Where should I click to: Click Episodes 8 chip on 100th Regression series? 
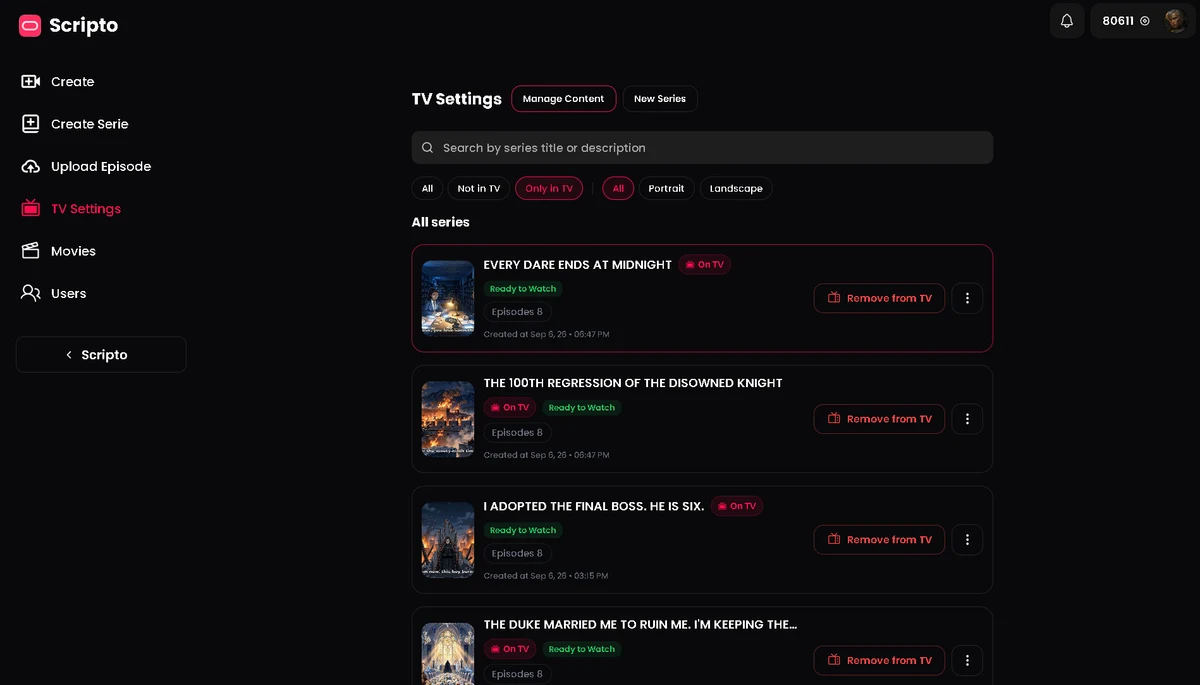pyautogui.click(x=517, y=433)
